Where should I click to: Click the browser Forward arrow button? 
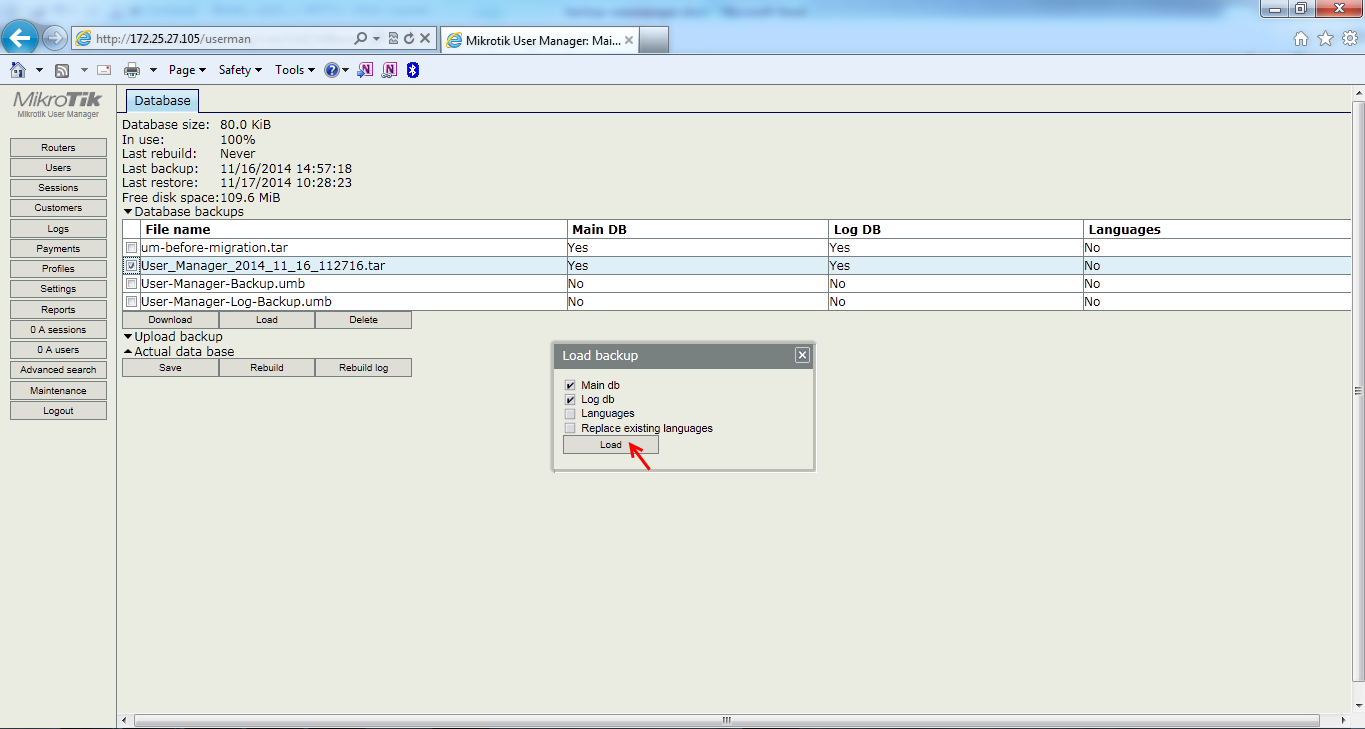tap(55, 38)
